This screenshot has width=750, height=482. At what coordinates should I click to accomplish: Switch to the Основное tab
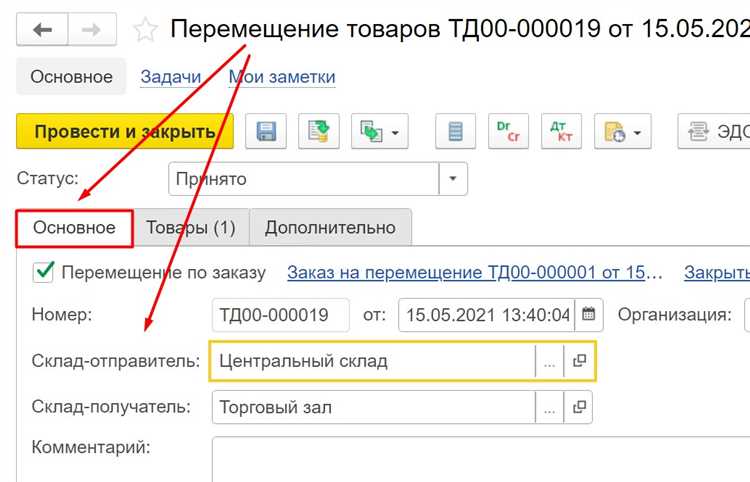tap(74, 228)
